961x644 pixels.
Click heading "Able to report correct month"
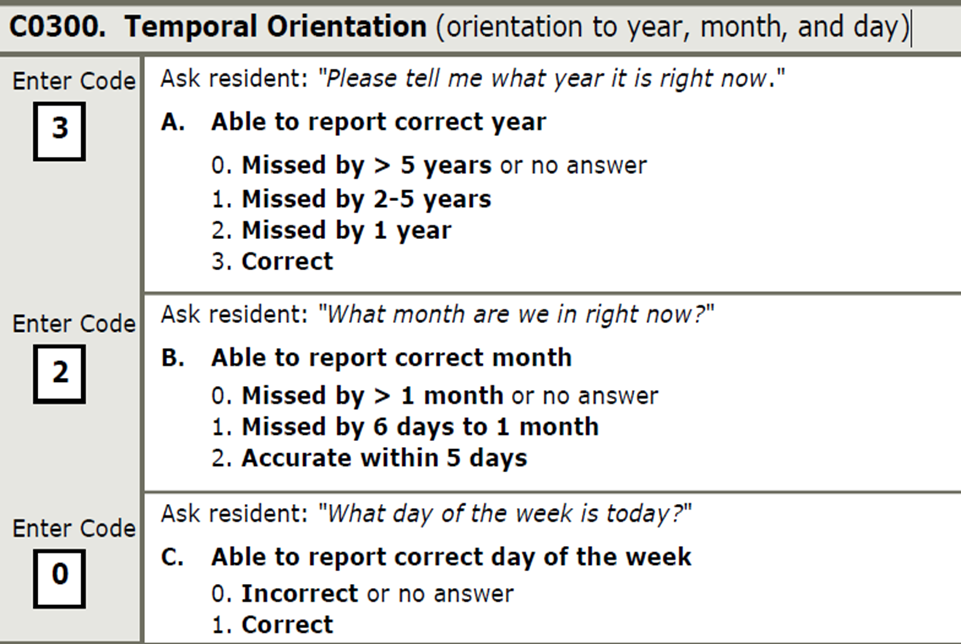(x=391, y=357)
